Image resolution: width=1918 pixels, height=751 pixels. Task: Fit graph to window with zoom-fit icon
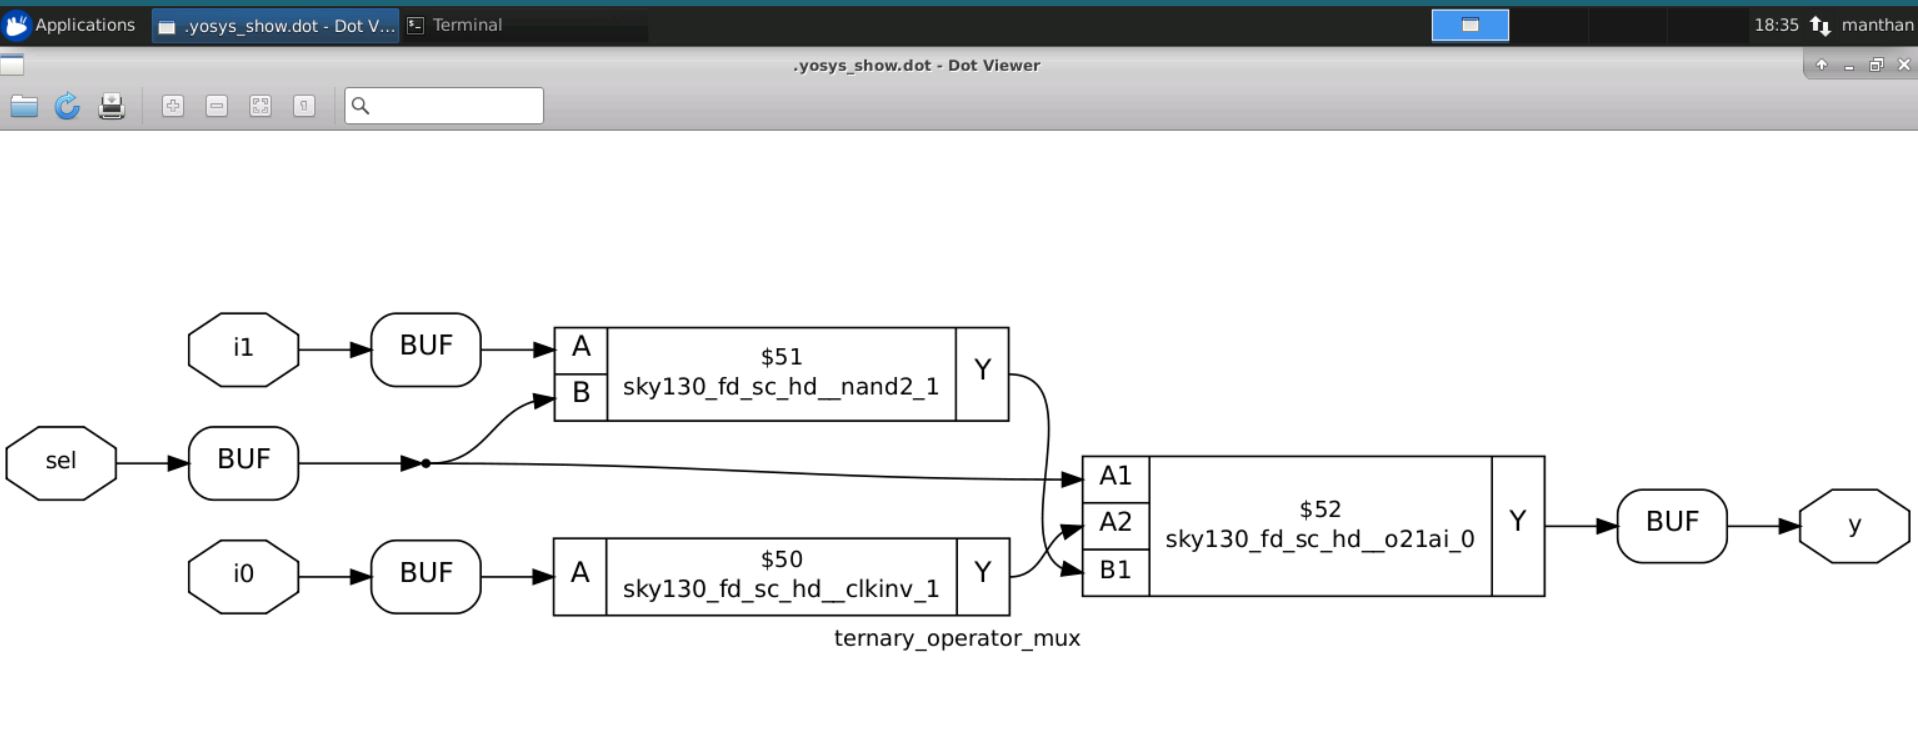coord(261,106)
